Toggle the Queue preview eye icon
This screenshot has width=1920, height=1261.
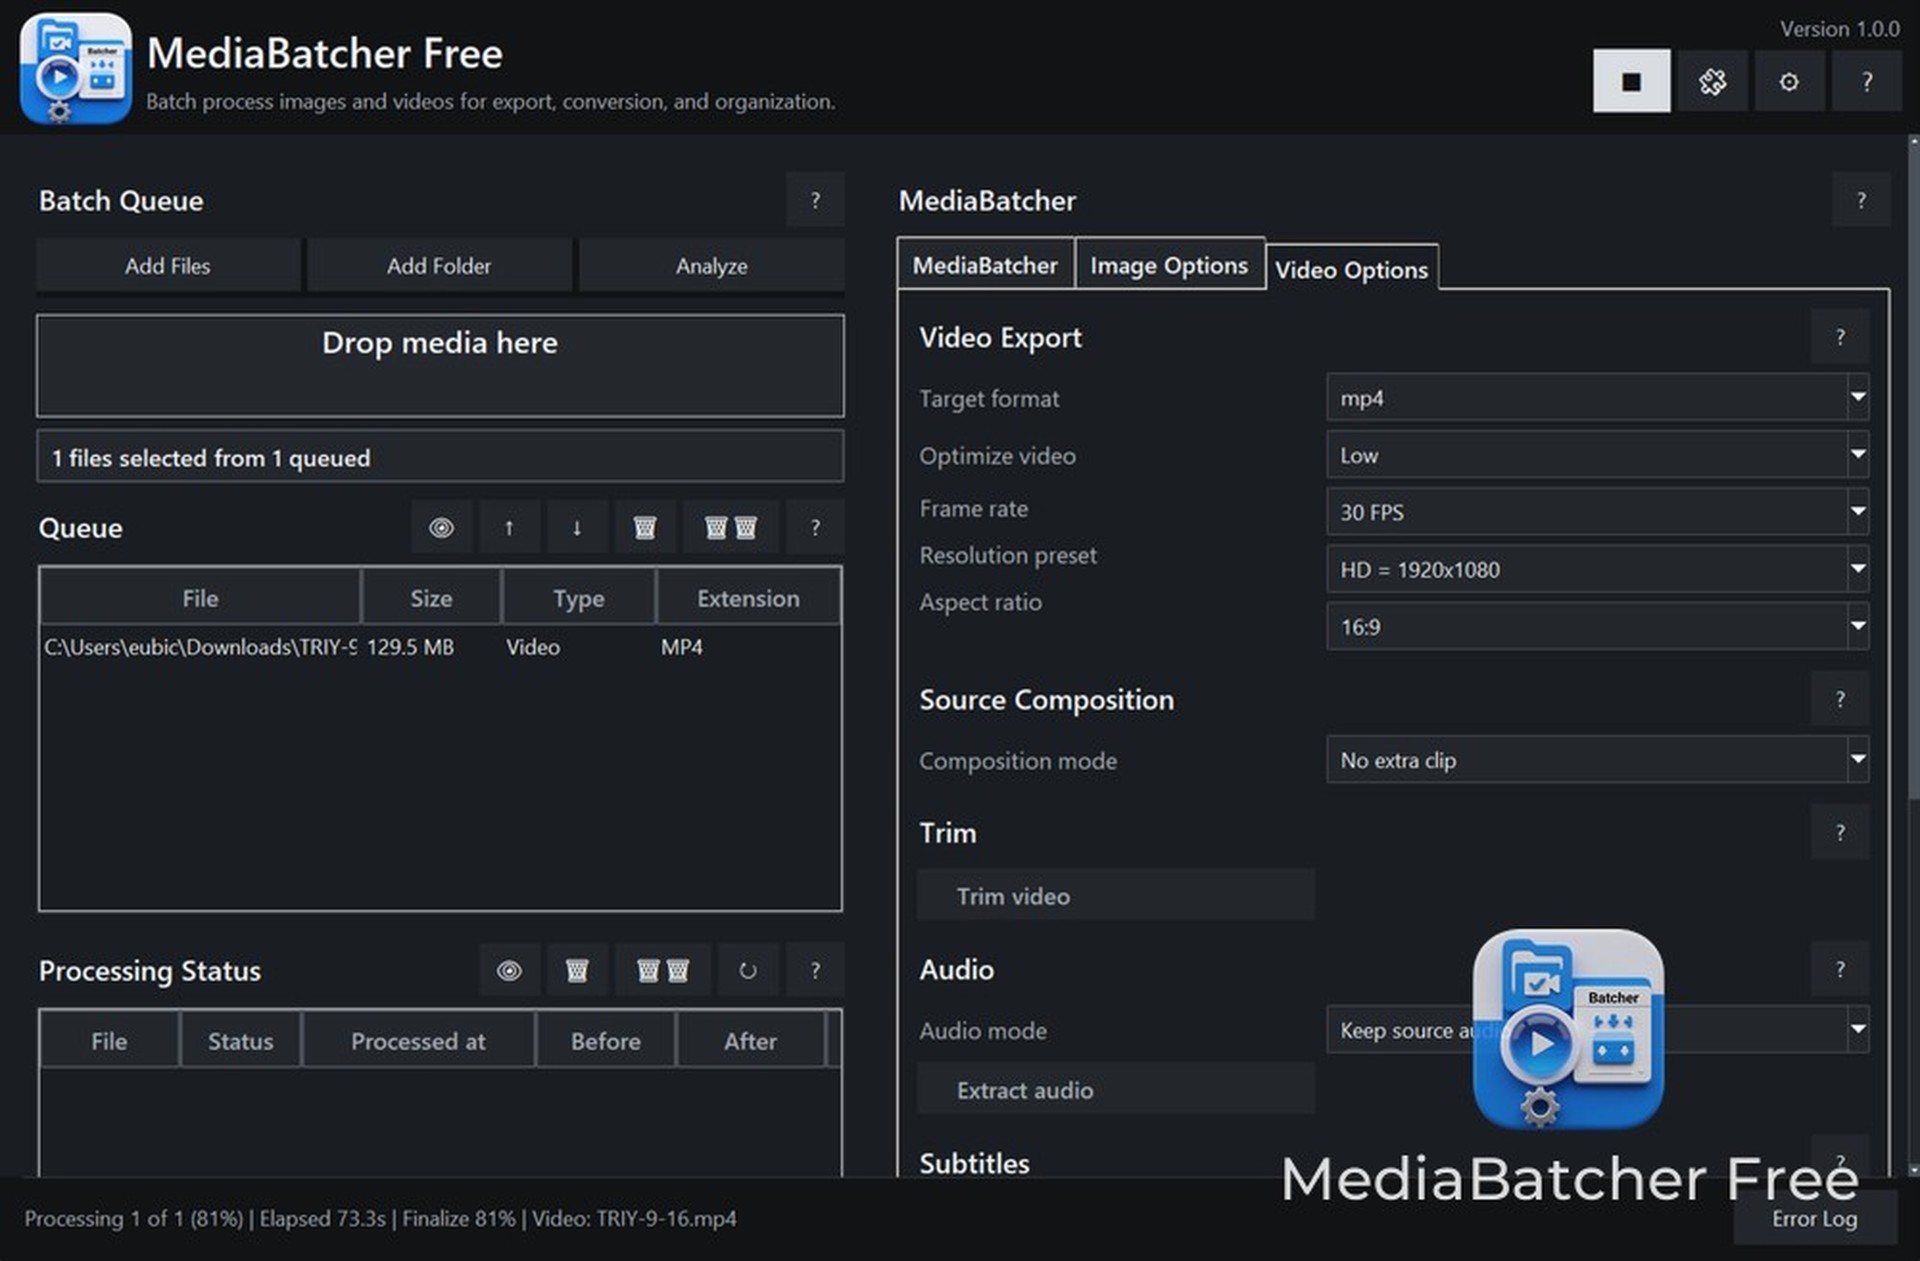(441, 527)
